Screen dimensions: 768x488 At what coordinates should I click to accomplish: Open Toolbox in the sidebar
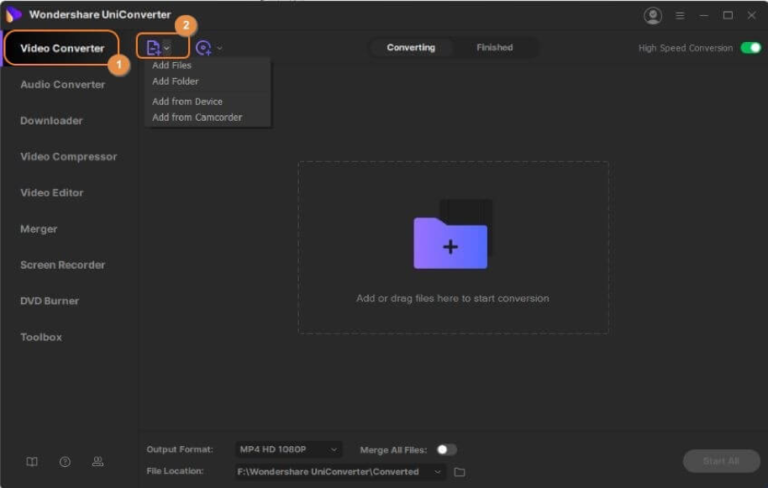pyautogui.click(x=41, y=337)
